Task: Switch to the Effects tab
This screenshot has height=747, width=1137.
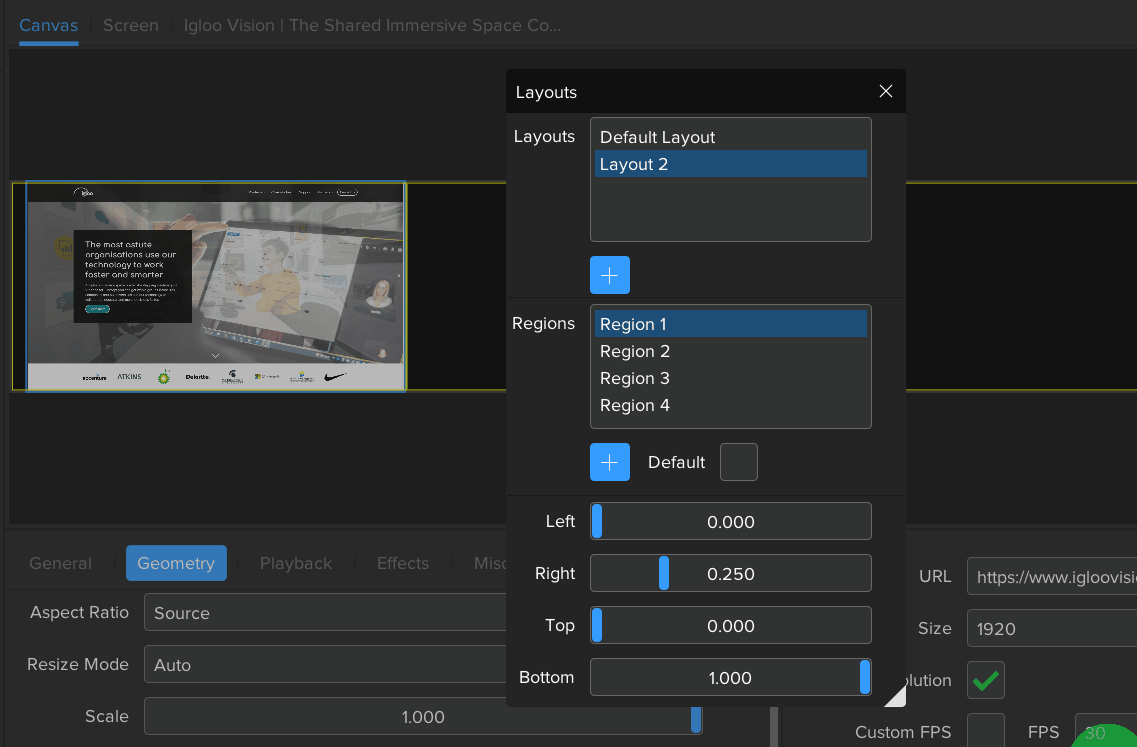Action: (402, 563)
